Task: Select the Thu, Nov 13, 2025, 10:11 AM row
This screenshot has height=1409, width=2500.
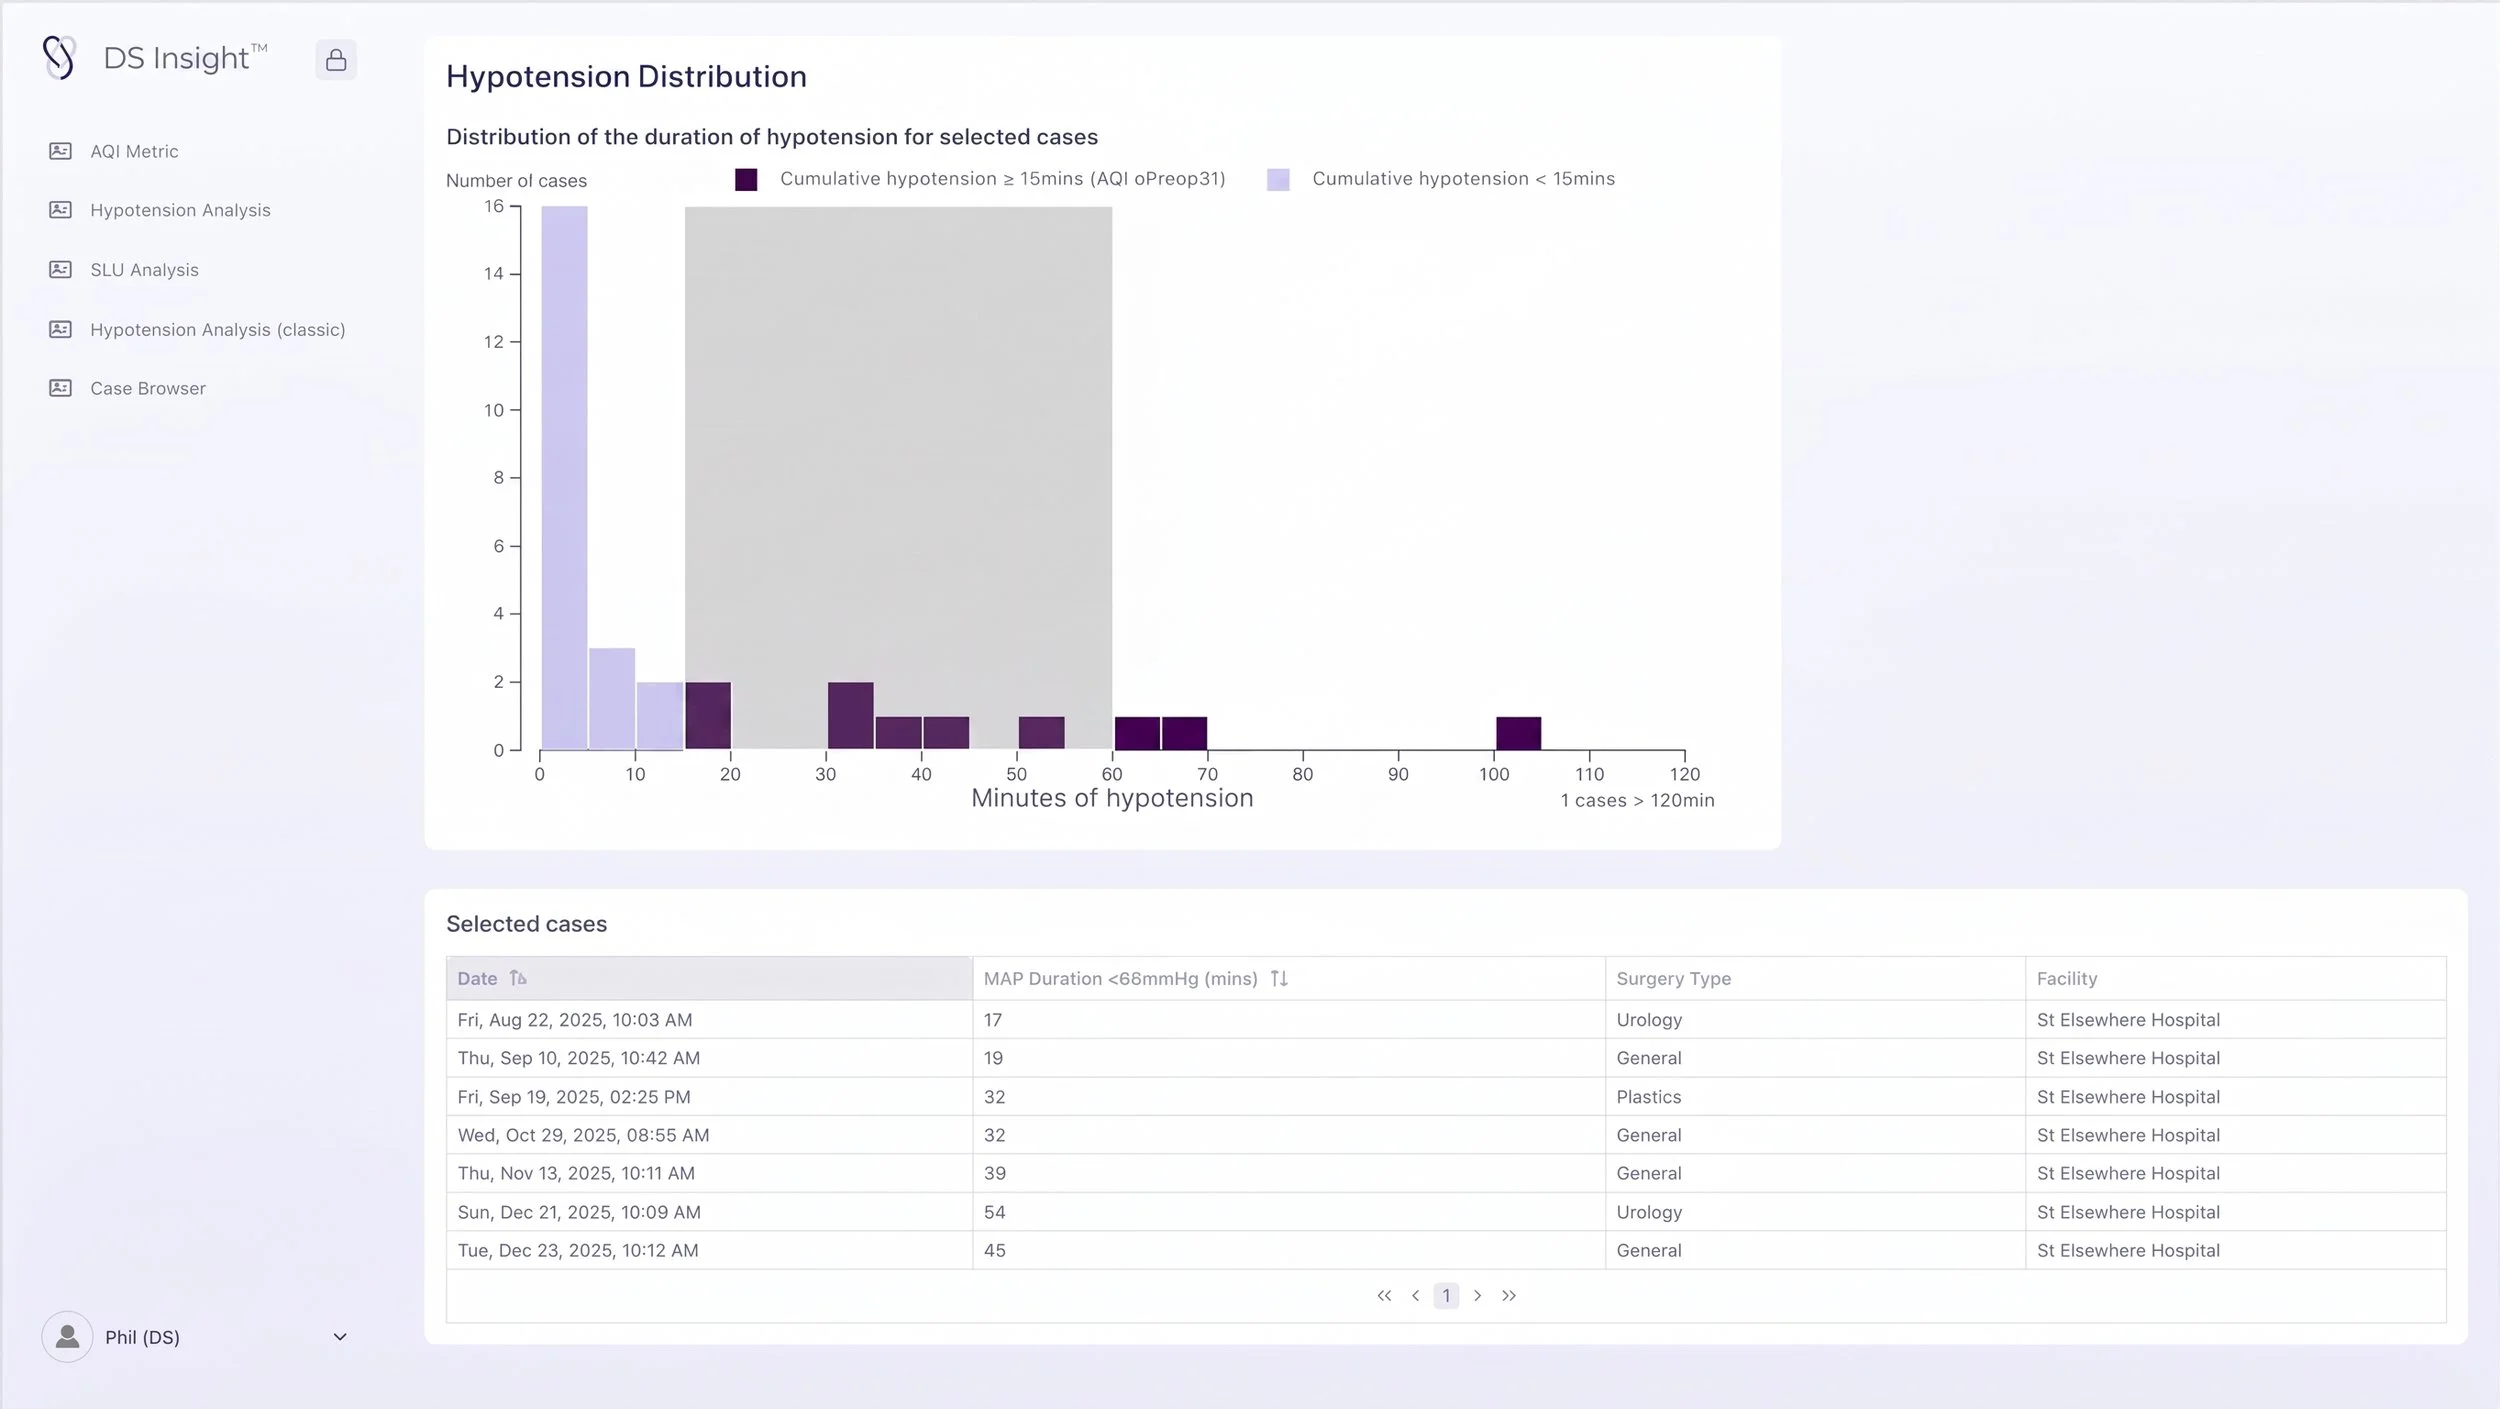Action: (x=1446, y=1173)
